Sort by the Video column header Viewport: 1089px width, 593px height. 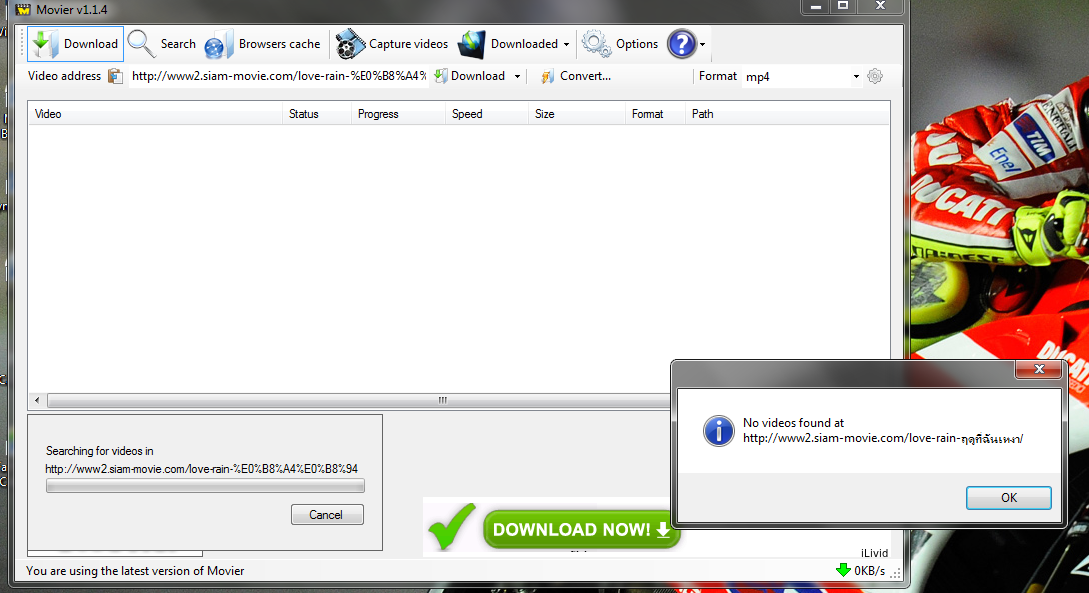156,114
